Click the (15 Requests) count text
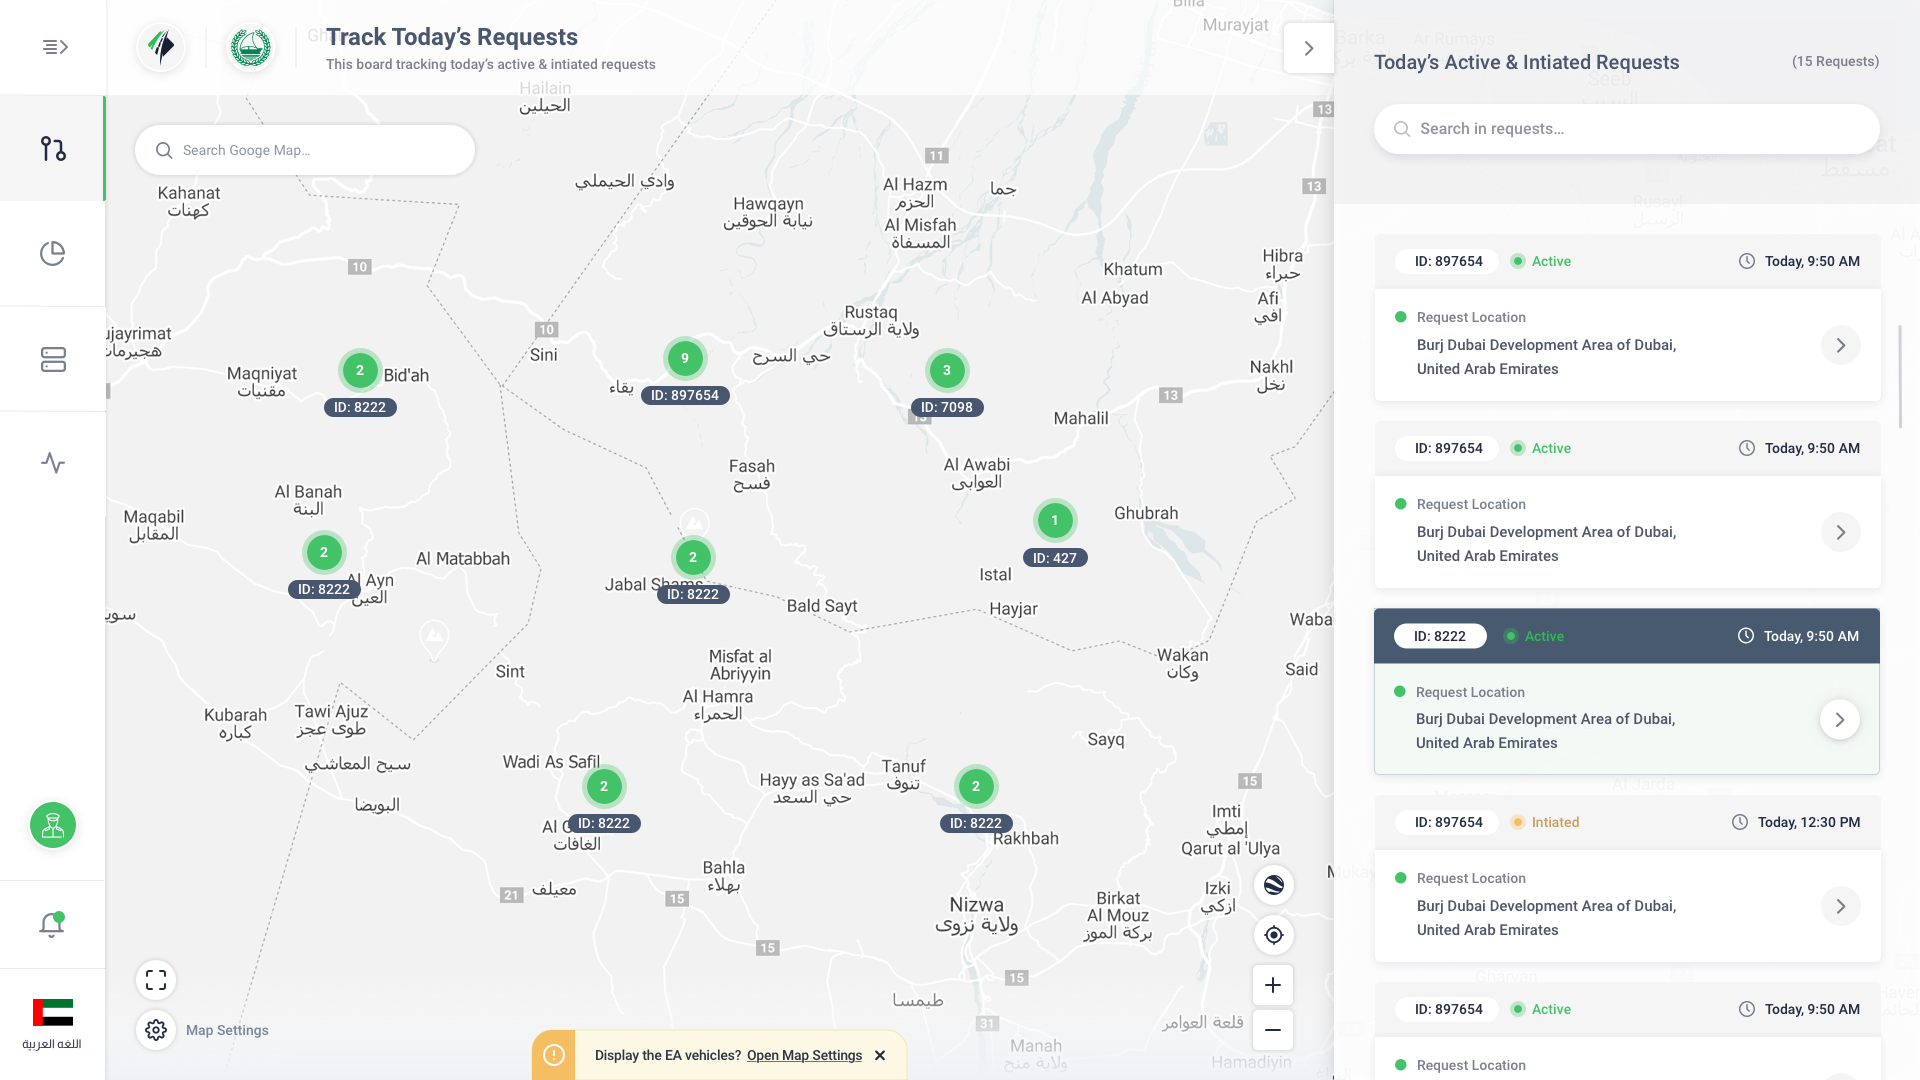Screen dimensions: 1920x1080 coord(1835,61)
